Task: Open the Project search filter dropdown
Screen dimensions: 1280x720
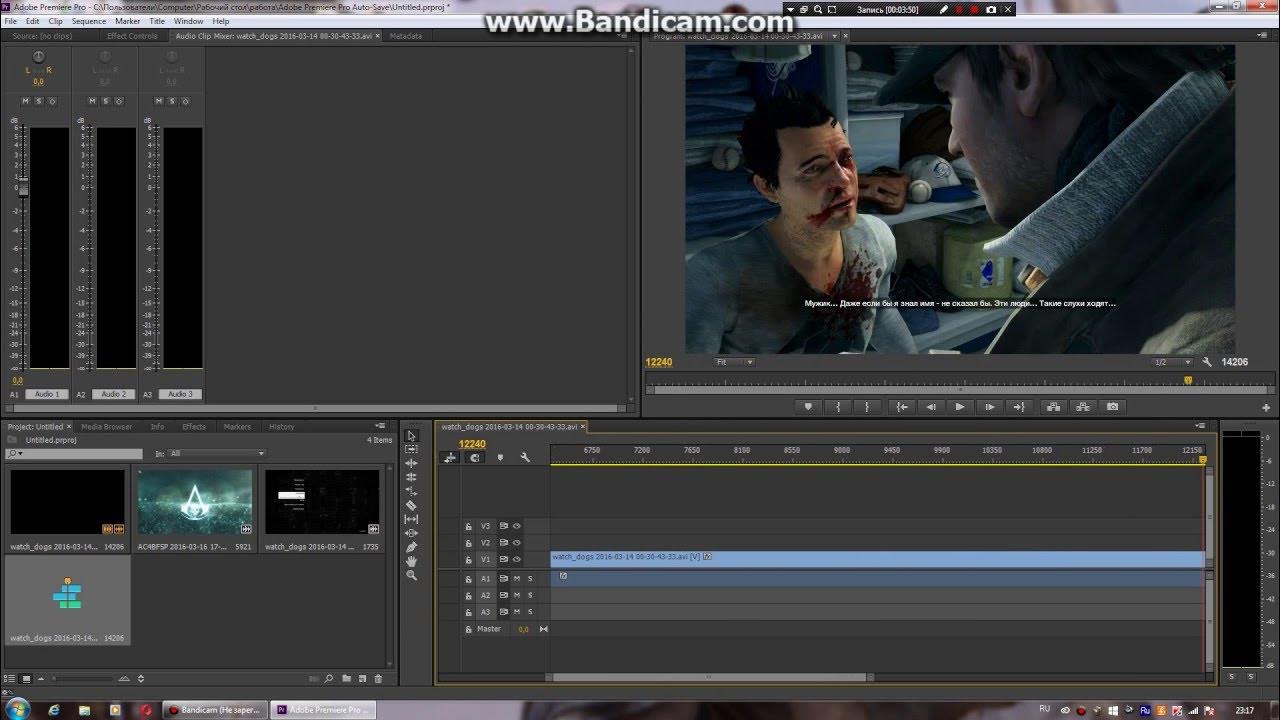Action: coord(14,453)
